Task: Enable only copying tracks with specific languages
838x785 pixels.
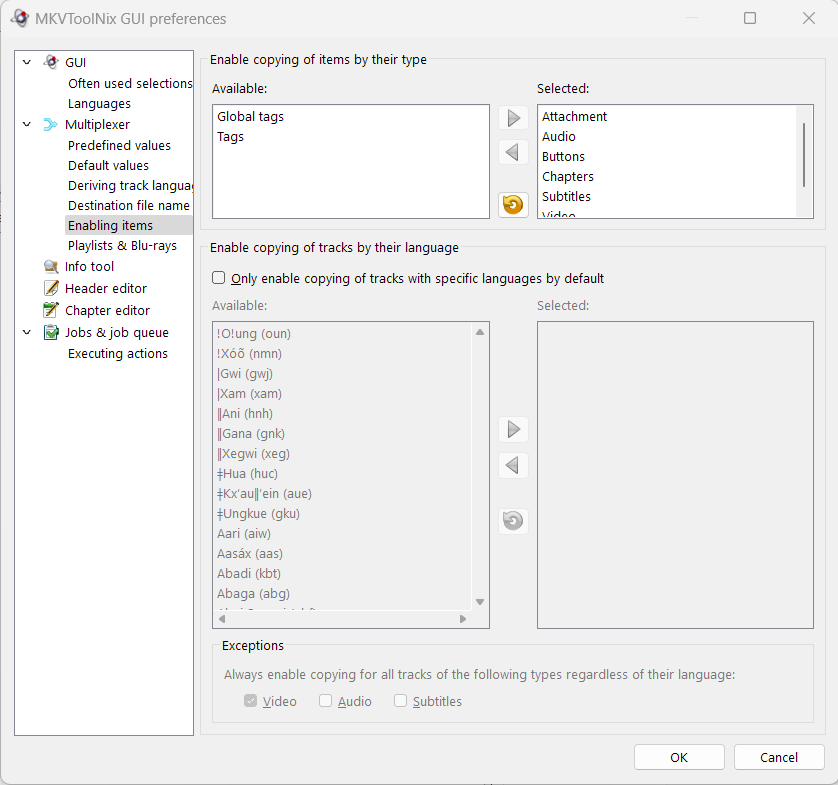Action: coord(408,278)
